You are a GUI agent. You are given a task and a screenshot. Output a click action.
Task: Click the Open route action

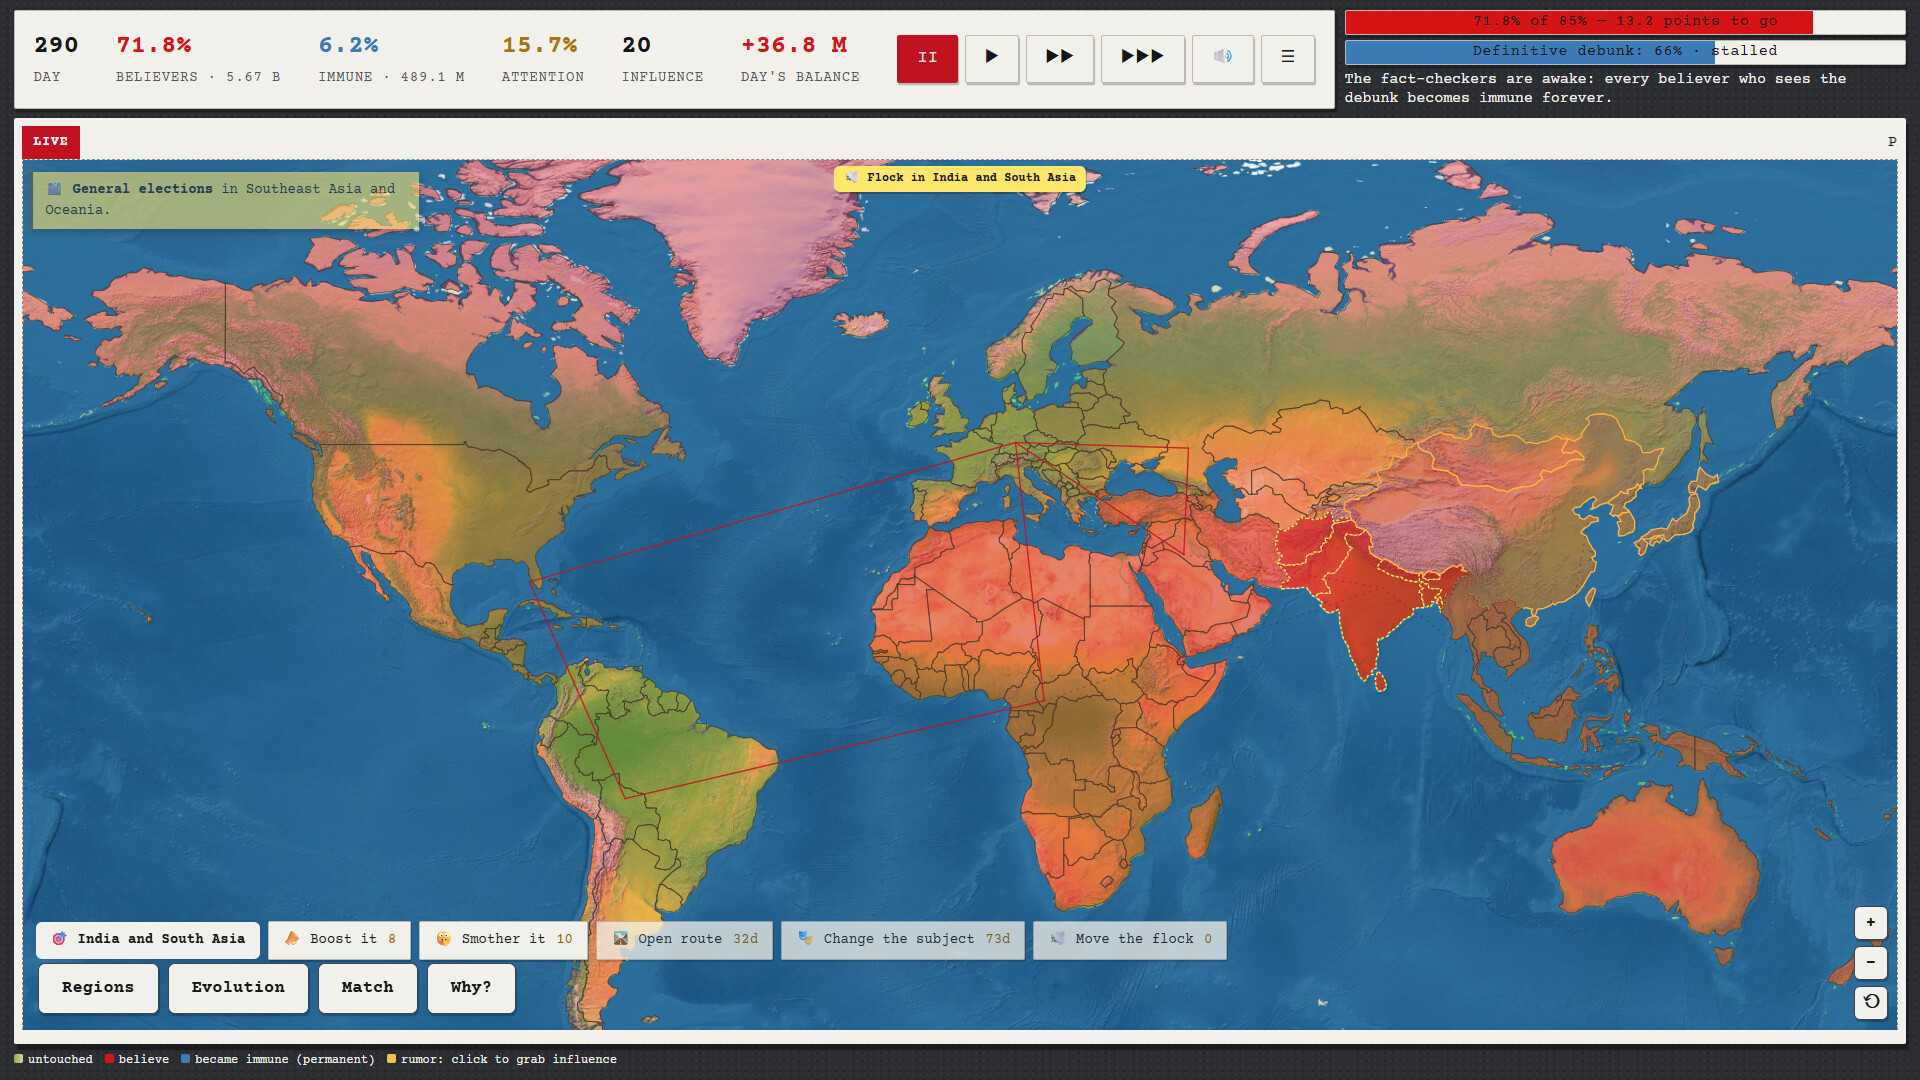pos(684,939)
